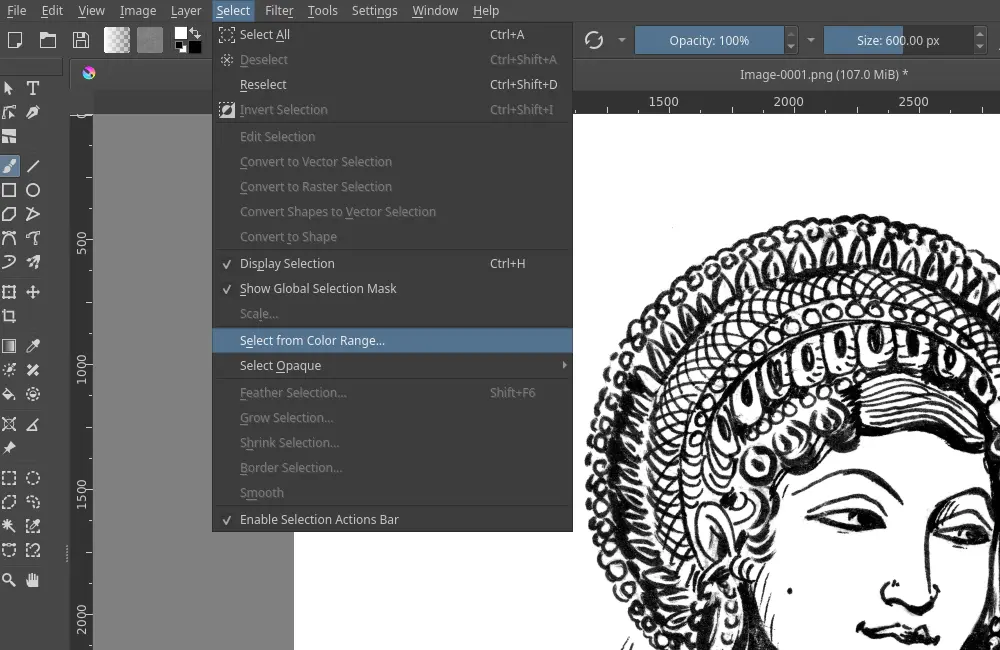The height and width of the screenshot is (650, 1000).
Task: Toggle Enable Selection Actions Bar
Action: coord(392,519)
